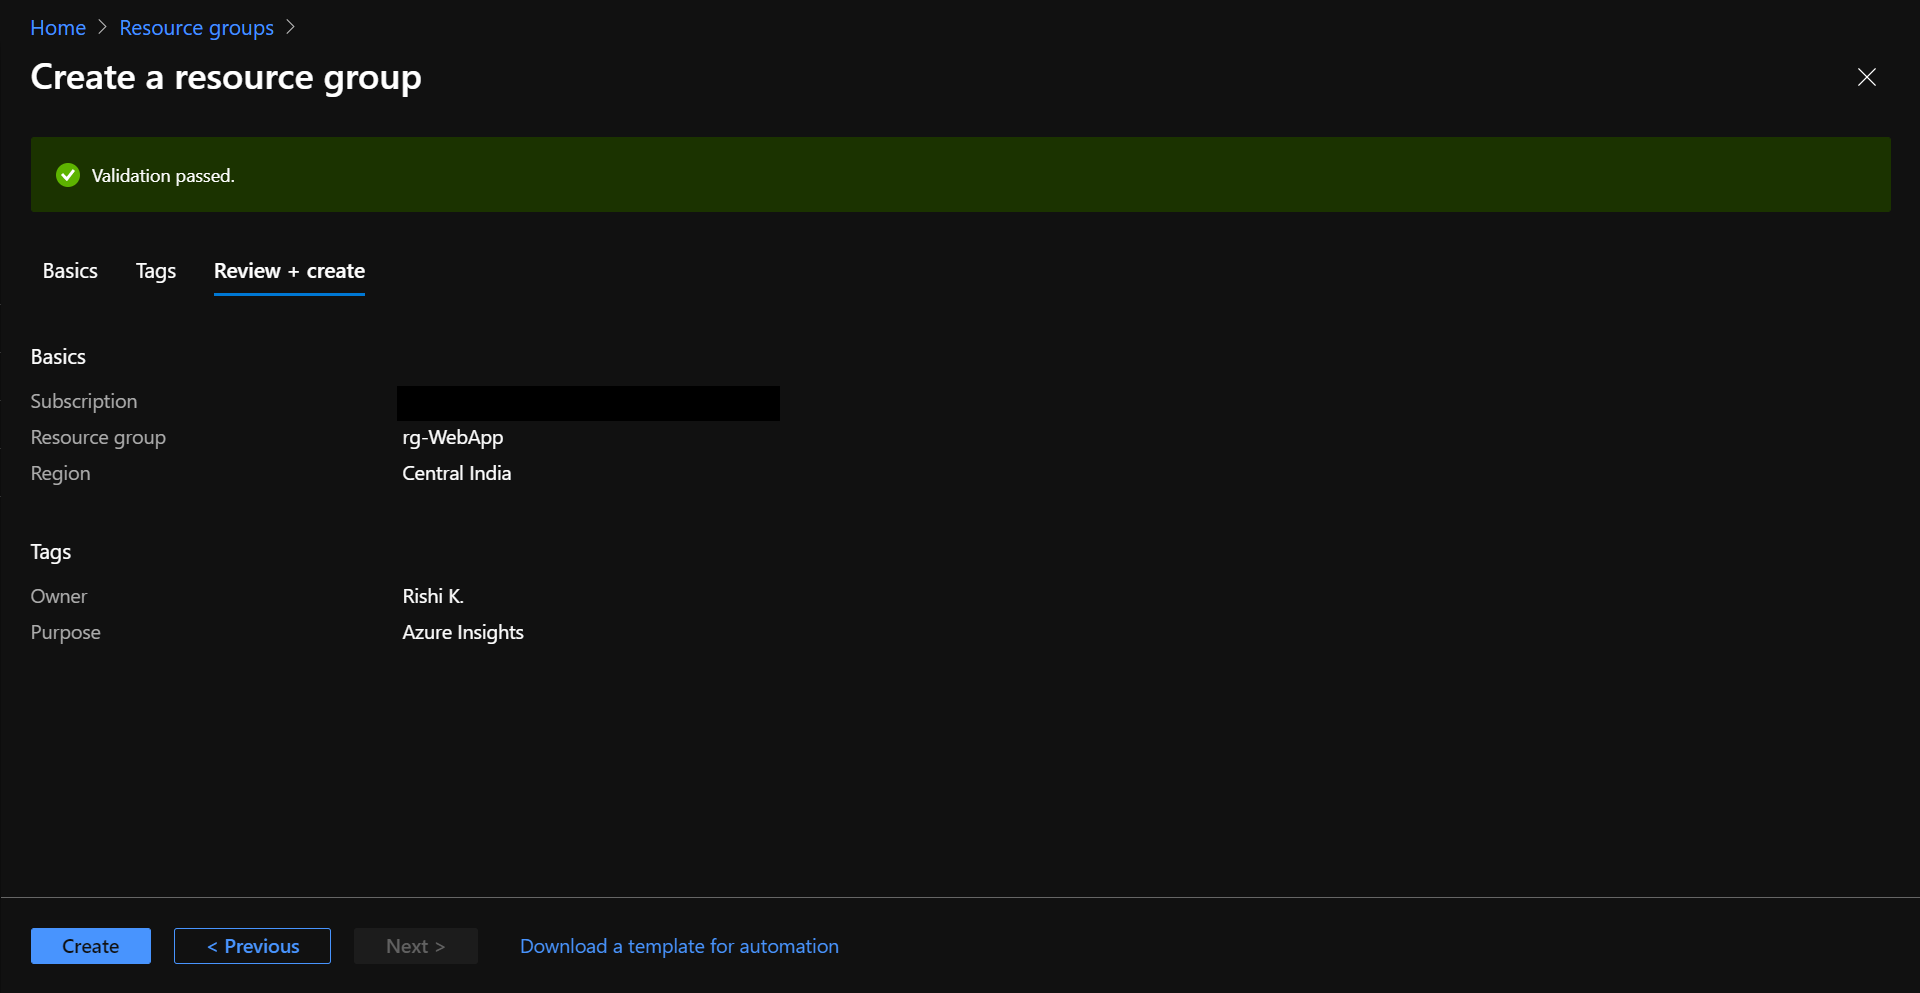Click the disabled Next button
The height and width of the screenshot is (993, 1920).
[415, 946]
